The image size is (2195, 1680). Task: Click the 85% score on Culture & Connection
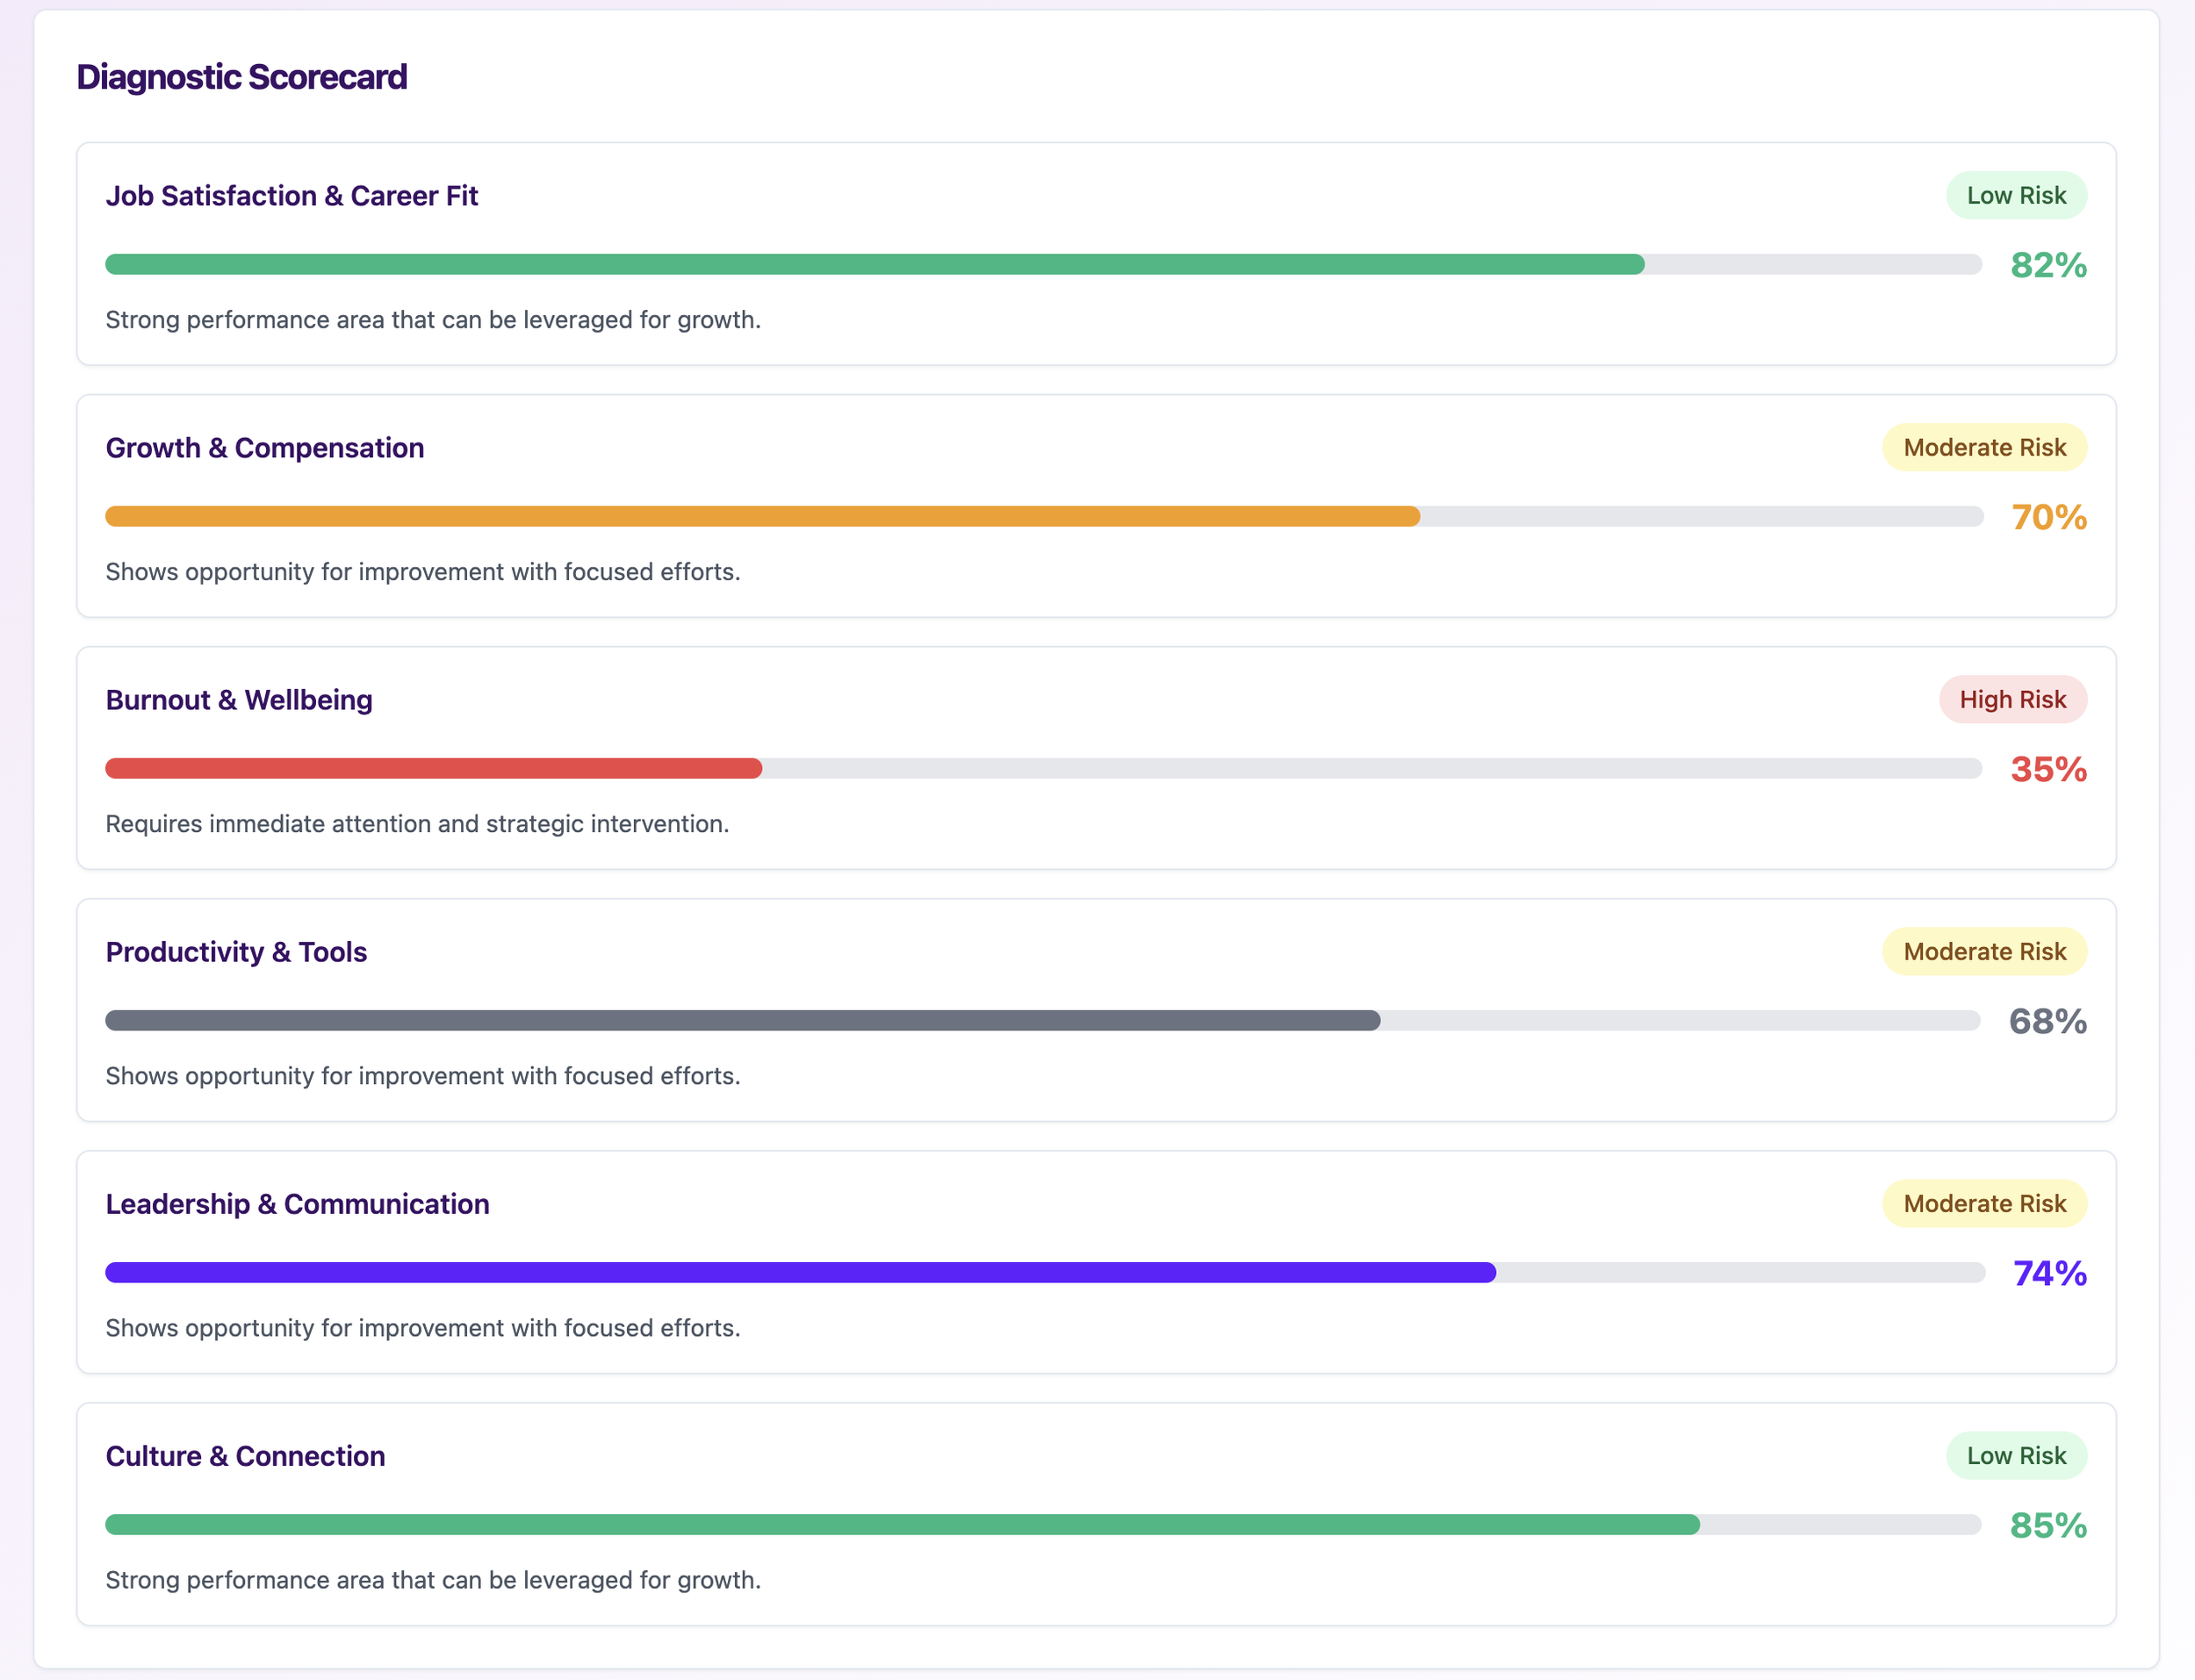coord(2048,1526)
